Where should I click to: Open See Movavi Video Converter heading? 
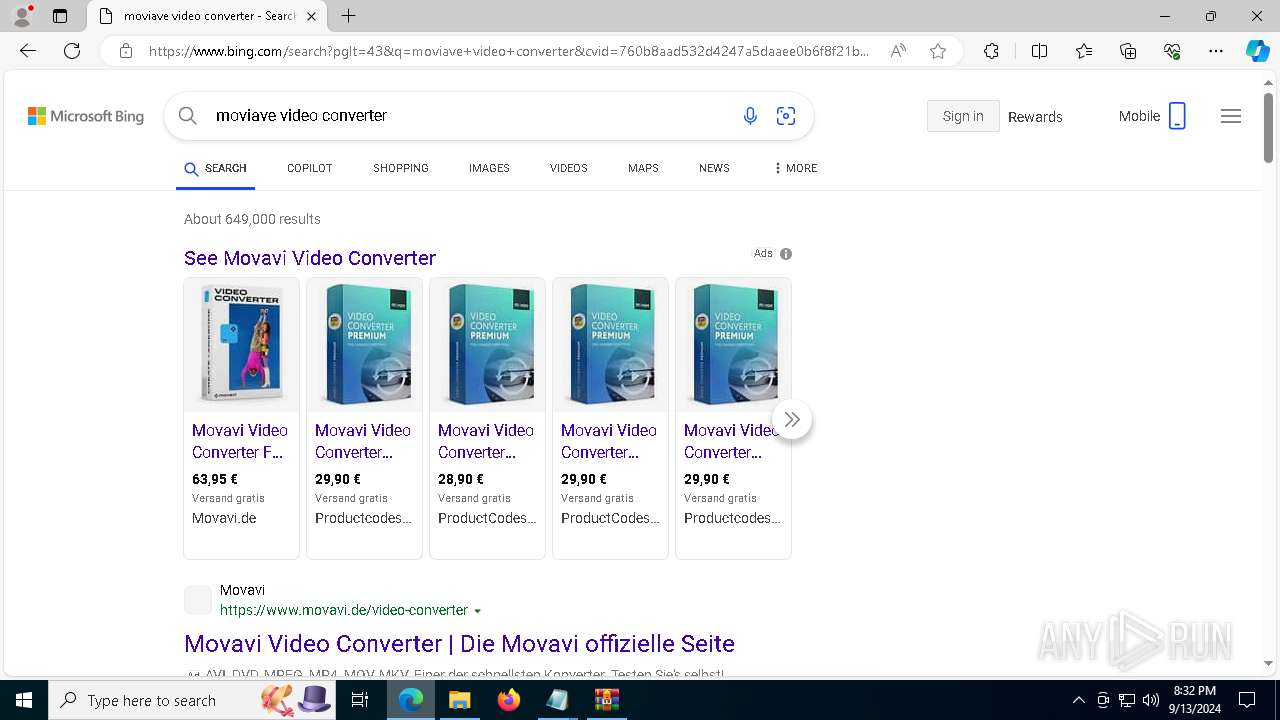pyautogui.click(x=310, y=258)
